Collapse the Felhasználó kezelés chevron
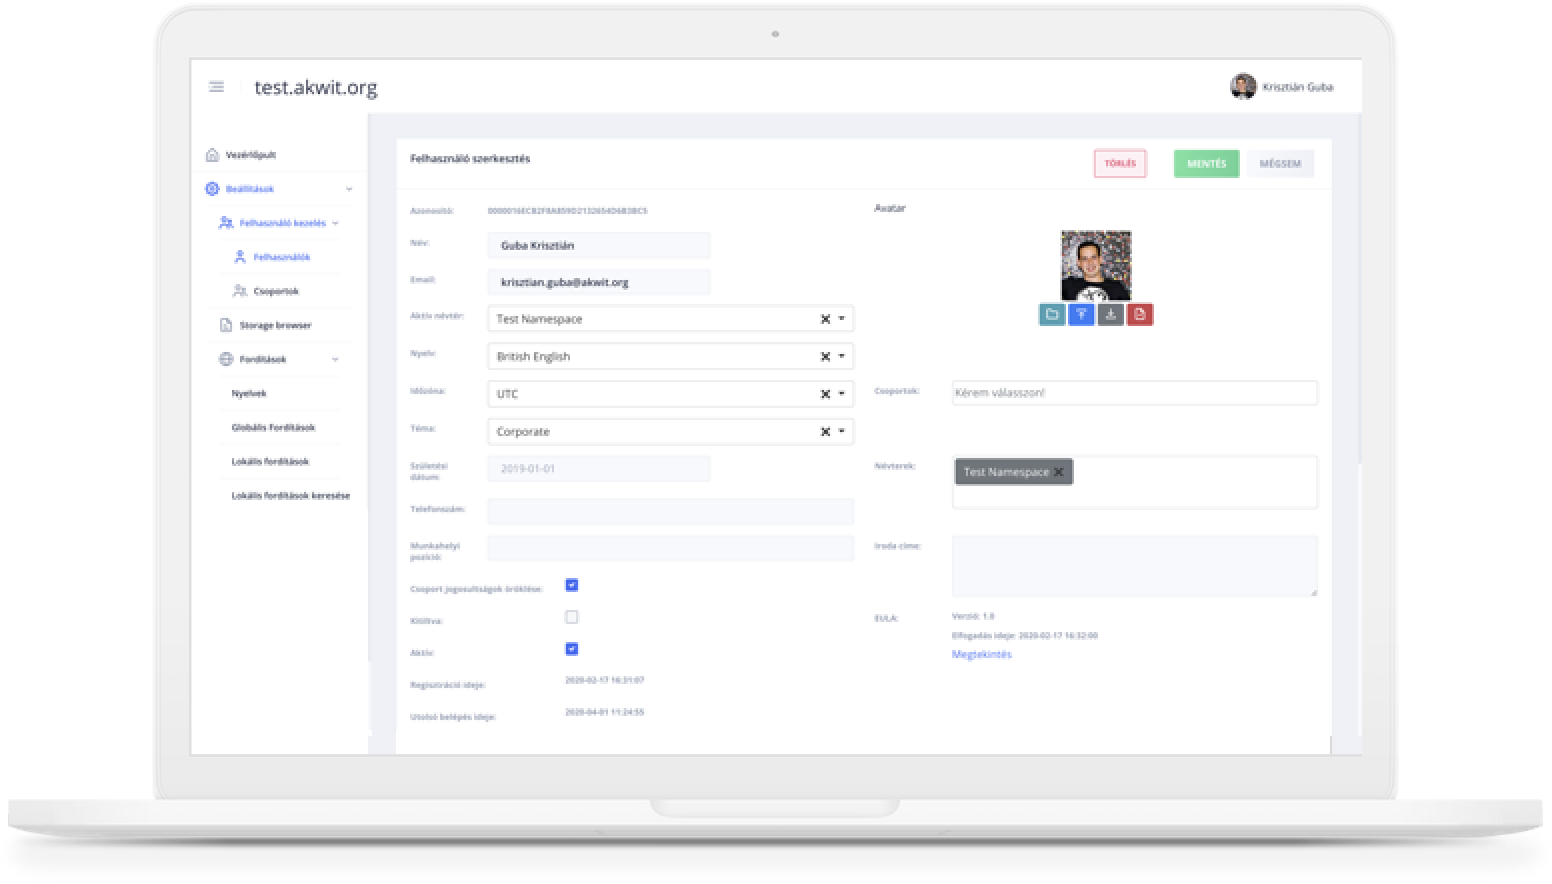Image resolution: width=1552 pixels, height=884 pixels. tap(335, 223)
